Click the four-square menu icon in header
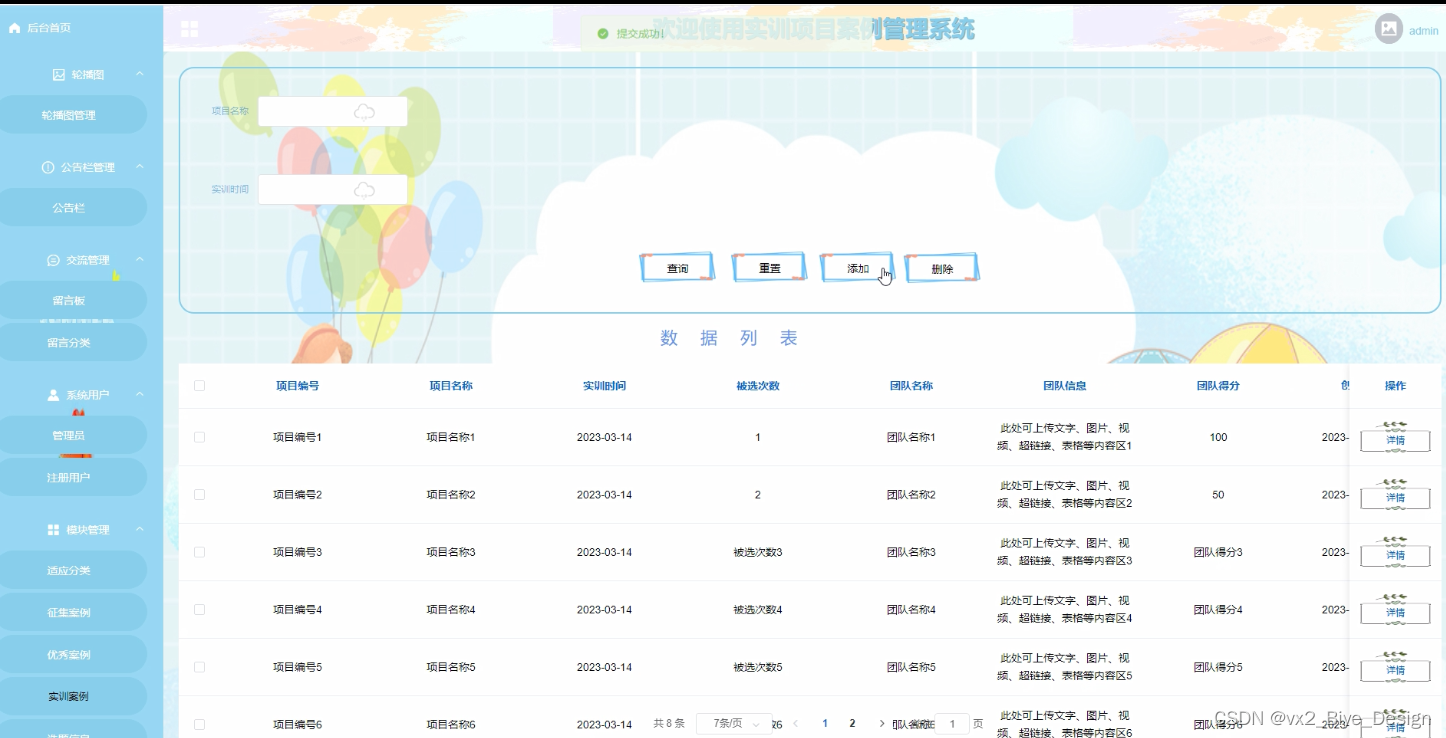Viewport: 1446px width, 738px height. 190,29
